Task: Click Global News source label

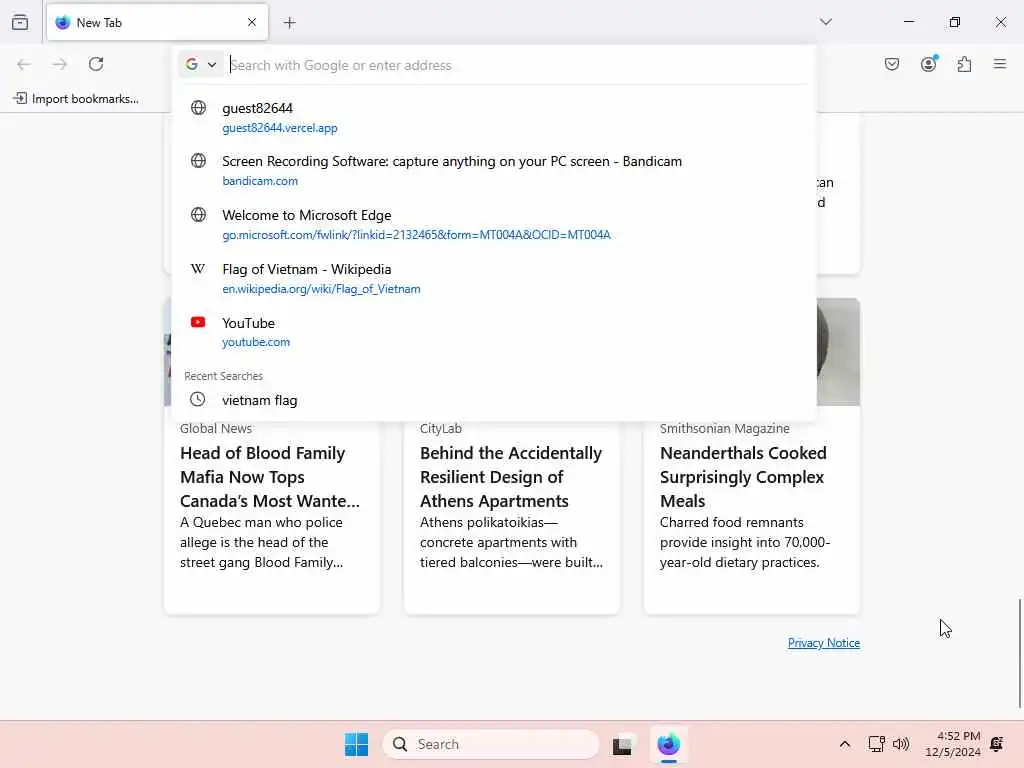Action: (x=216, y=428)
